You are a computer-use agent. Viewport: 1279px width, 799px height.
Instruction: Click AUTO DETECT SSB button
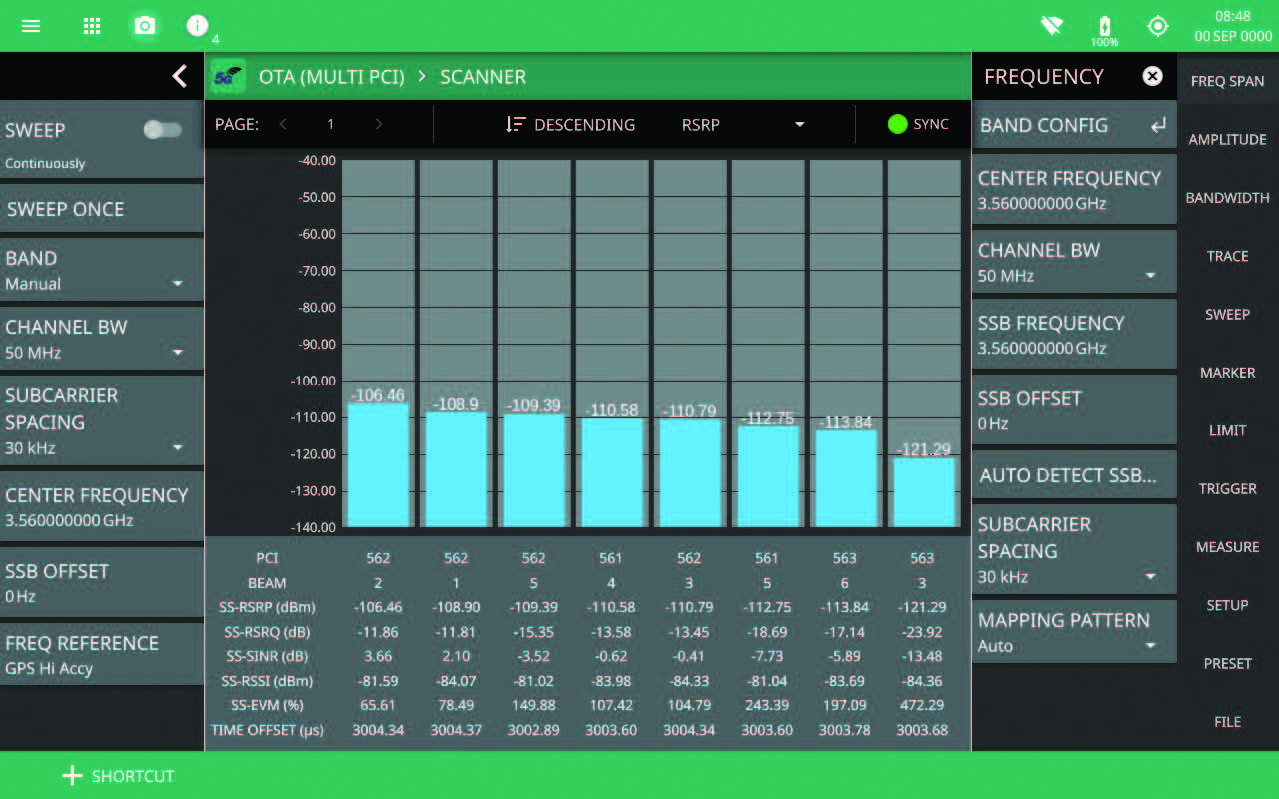tap(1073, 475)
